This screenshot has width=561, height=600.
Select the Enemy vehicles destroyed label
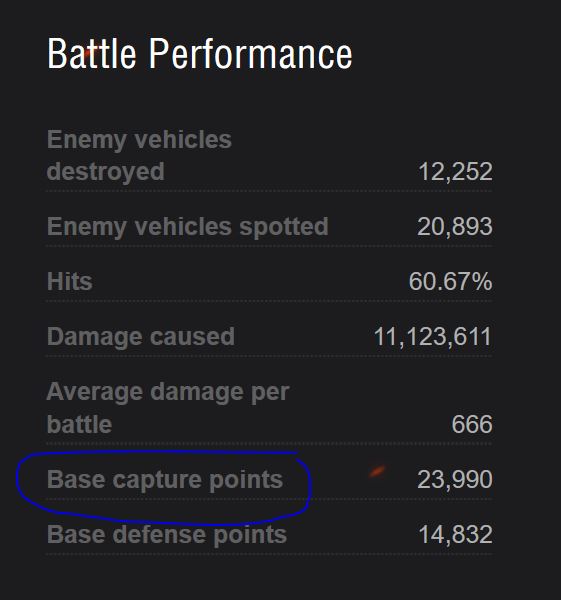pos(139,155)
